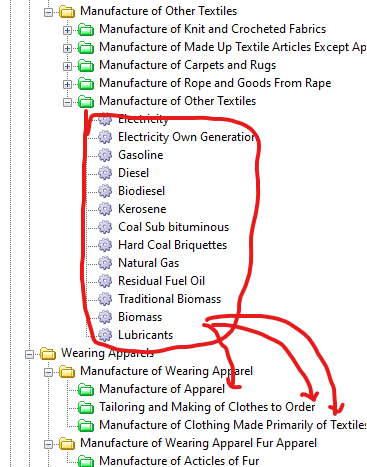The height and width of the screenshot is (467, 367).
Task: Expand Manufacture of Rope and Goods node
Action: tap(67, 84)
